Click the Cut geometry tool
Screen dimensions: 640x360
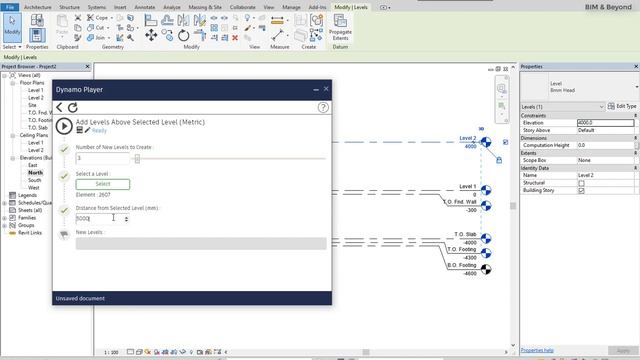pyautogui.click(x=95, y=28)
